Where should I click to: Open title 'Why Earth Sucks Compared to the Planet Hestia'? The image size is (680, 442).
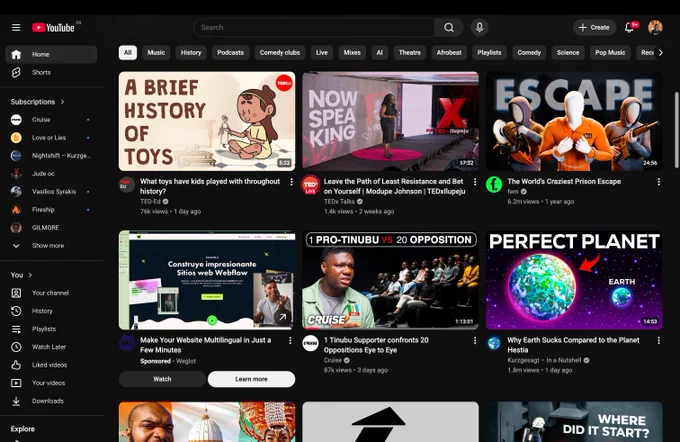[573, 345]
